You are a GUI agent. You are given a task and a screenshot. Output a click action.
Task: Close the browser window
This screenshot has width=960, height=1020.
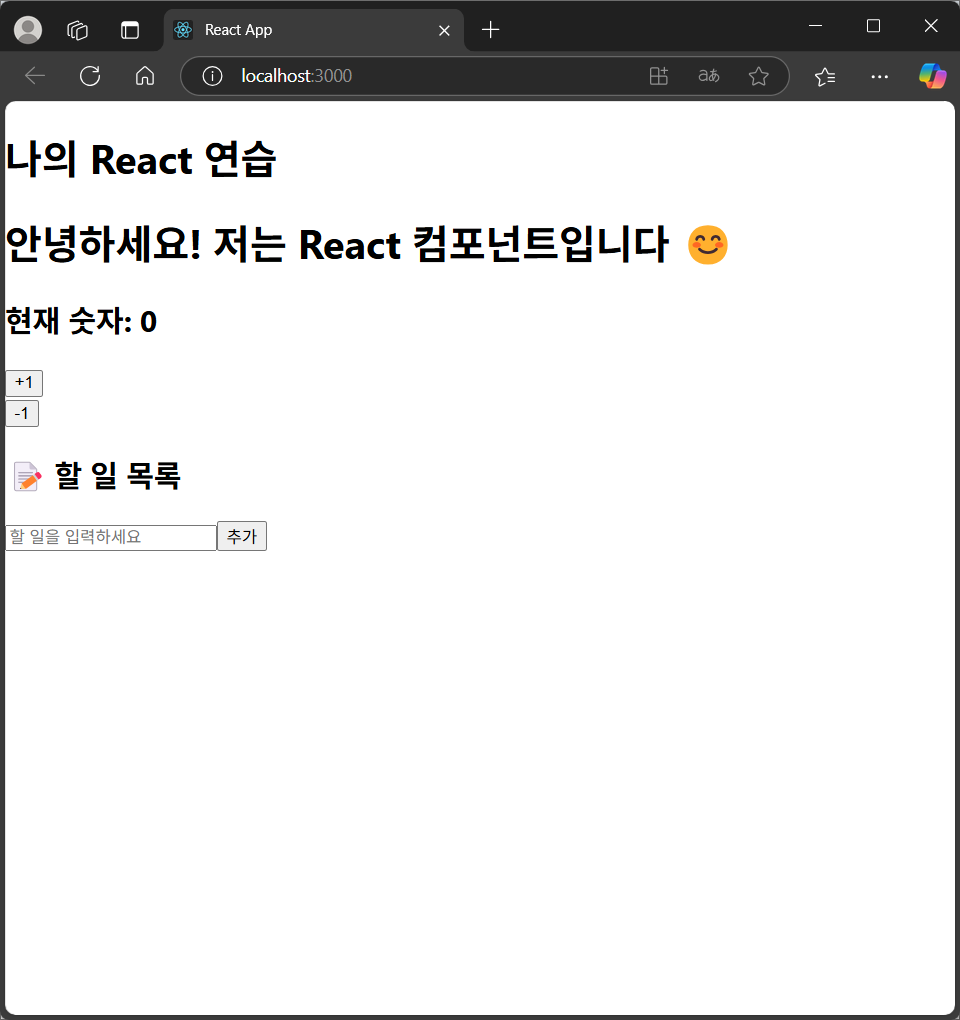(x=931, y=26)
